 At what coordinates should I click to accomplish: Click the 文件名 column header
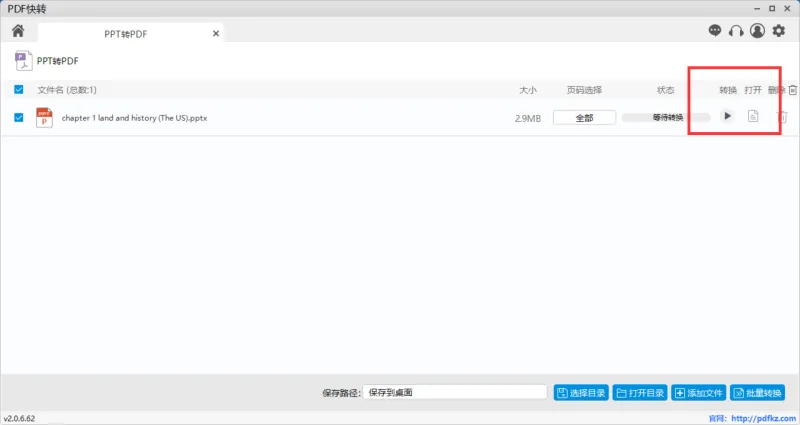(67, 90)
